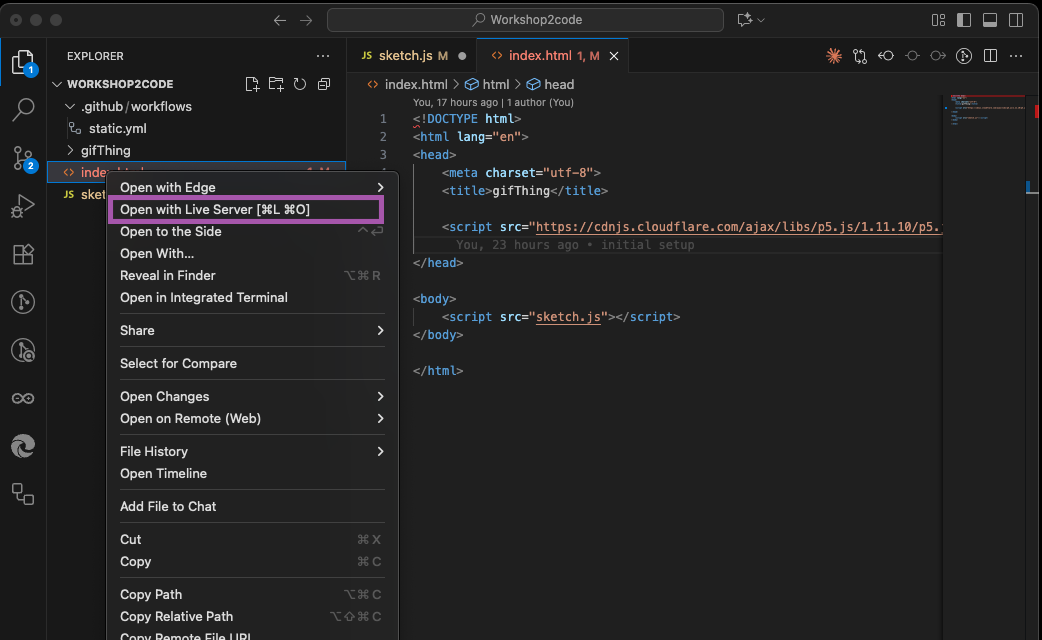This screenshot has height=640, width=1042.
Task: Click line number 3 in gutter
Action: click(383, 154)
